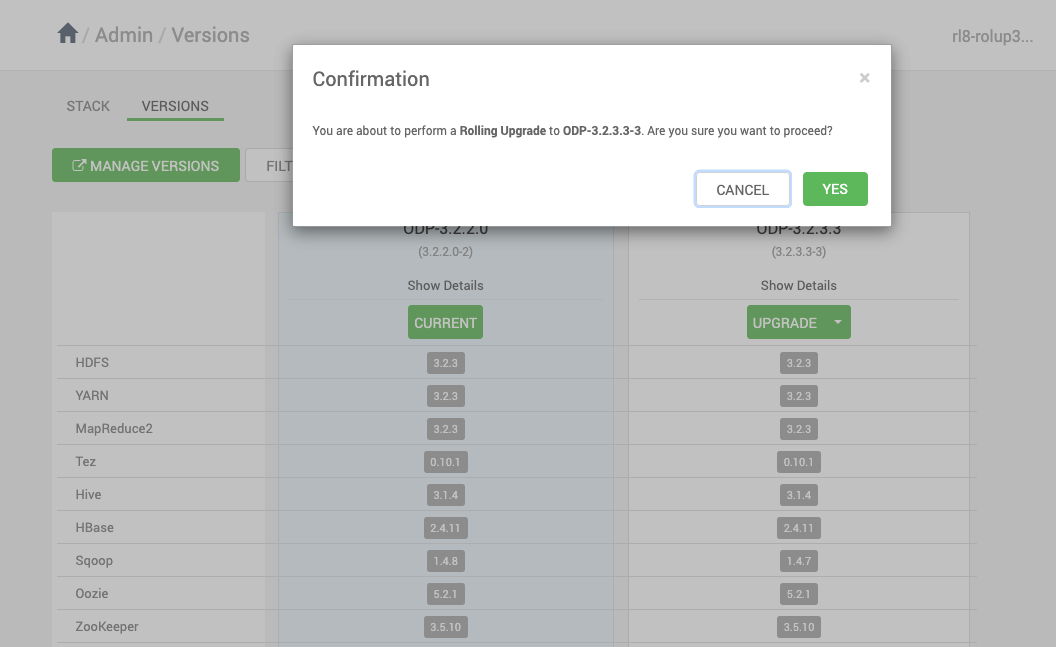
Task: Click the Current button under ODP-3.2.2.0
Action: [x=445, y=323]
